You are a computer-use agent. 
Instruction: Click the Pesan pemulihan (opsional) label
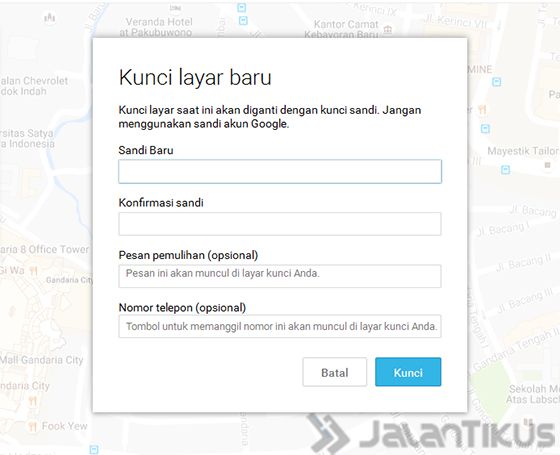click(188, 255)
